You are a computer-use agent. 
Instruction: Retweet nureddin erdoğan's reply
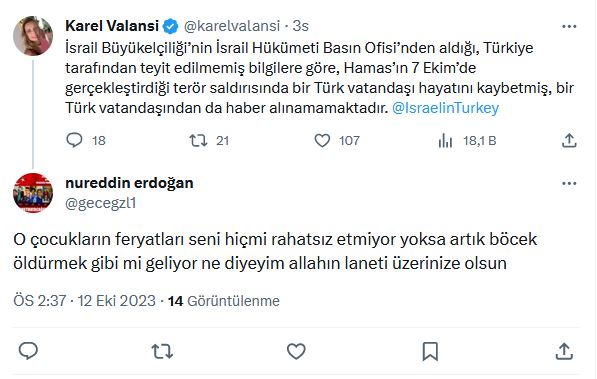point(162,351)
